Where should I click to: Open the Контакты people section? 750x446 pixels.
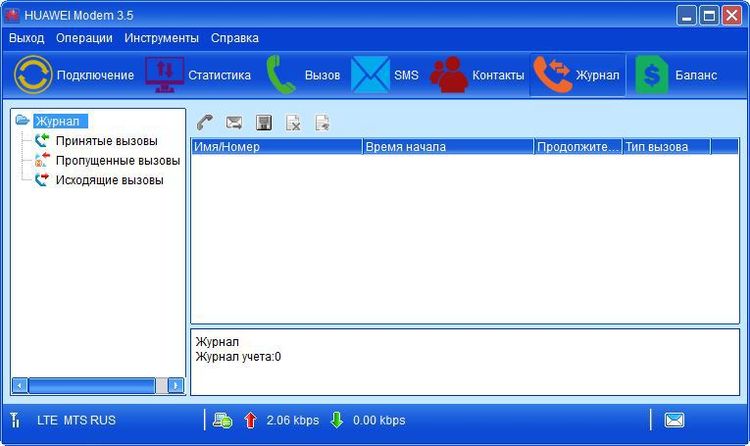coord(477,75)
